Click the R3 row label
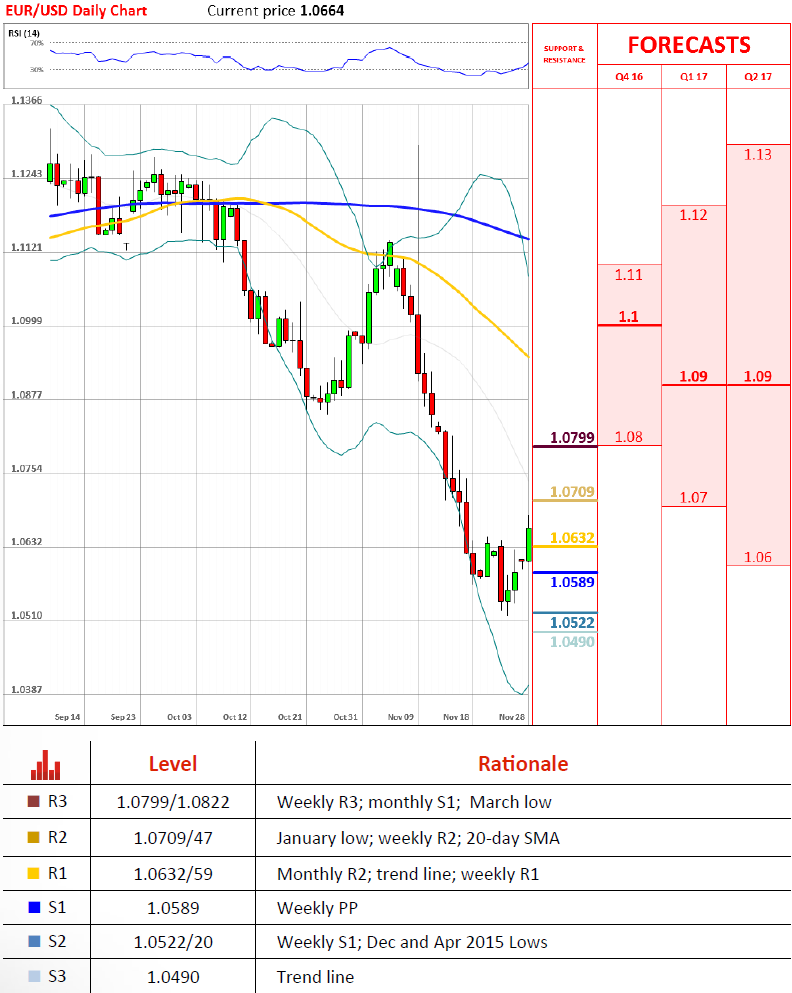This screenshot has height=993, width=792. 57,802
